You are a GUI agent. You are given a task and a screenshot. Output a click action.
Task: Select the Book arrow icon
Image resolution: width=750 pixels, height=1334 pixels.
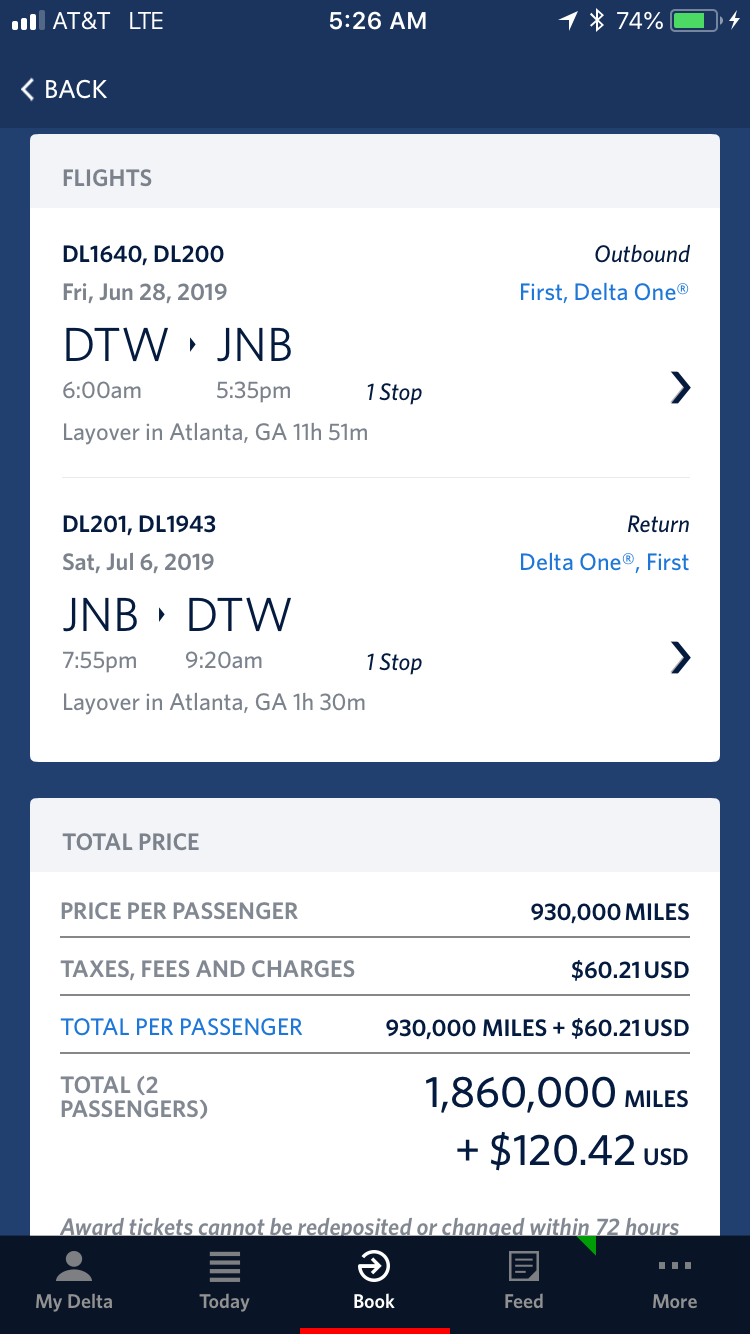point(374,1267)
